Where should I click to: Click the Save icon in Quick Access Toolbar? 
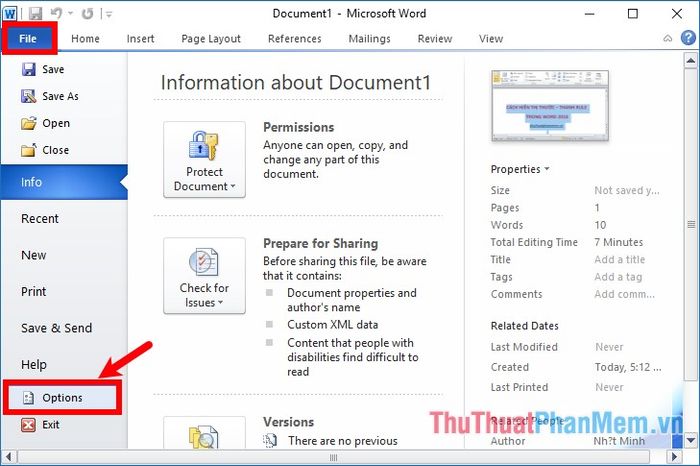coord(35,13)
